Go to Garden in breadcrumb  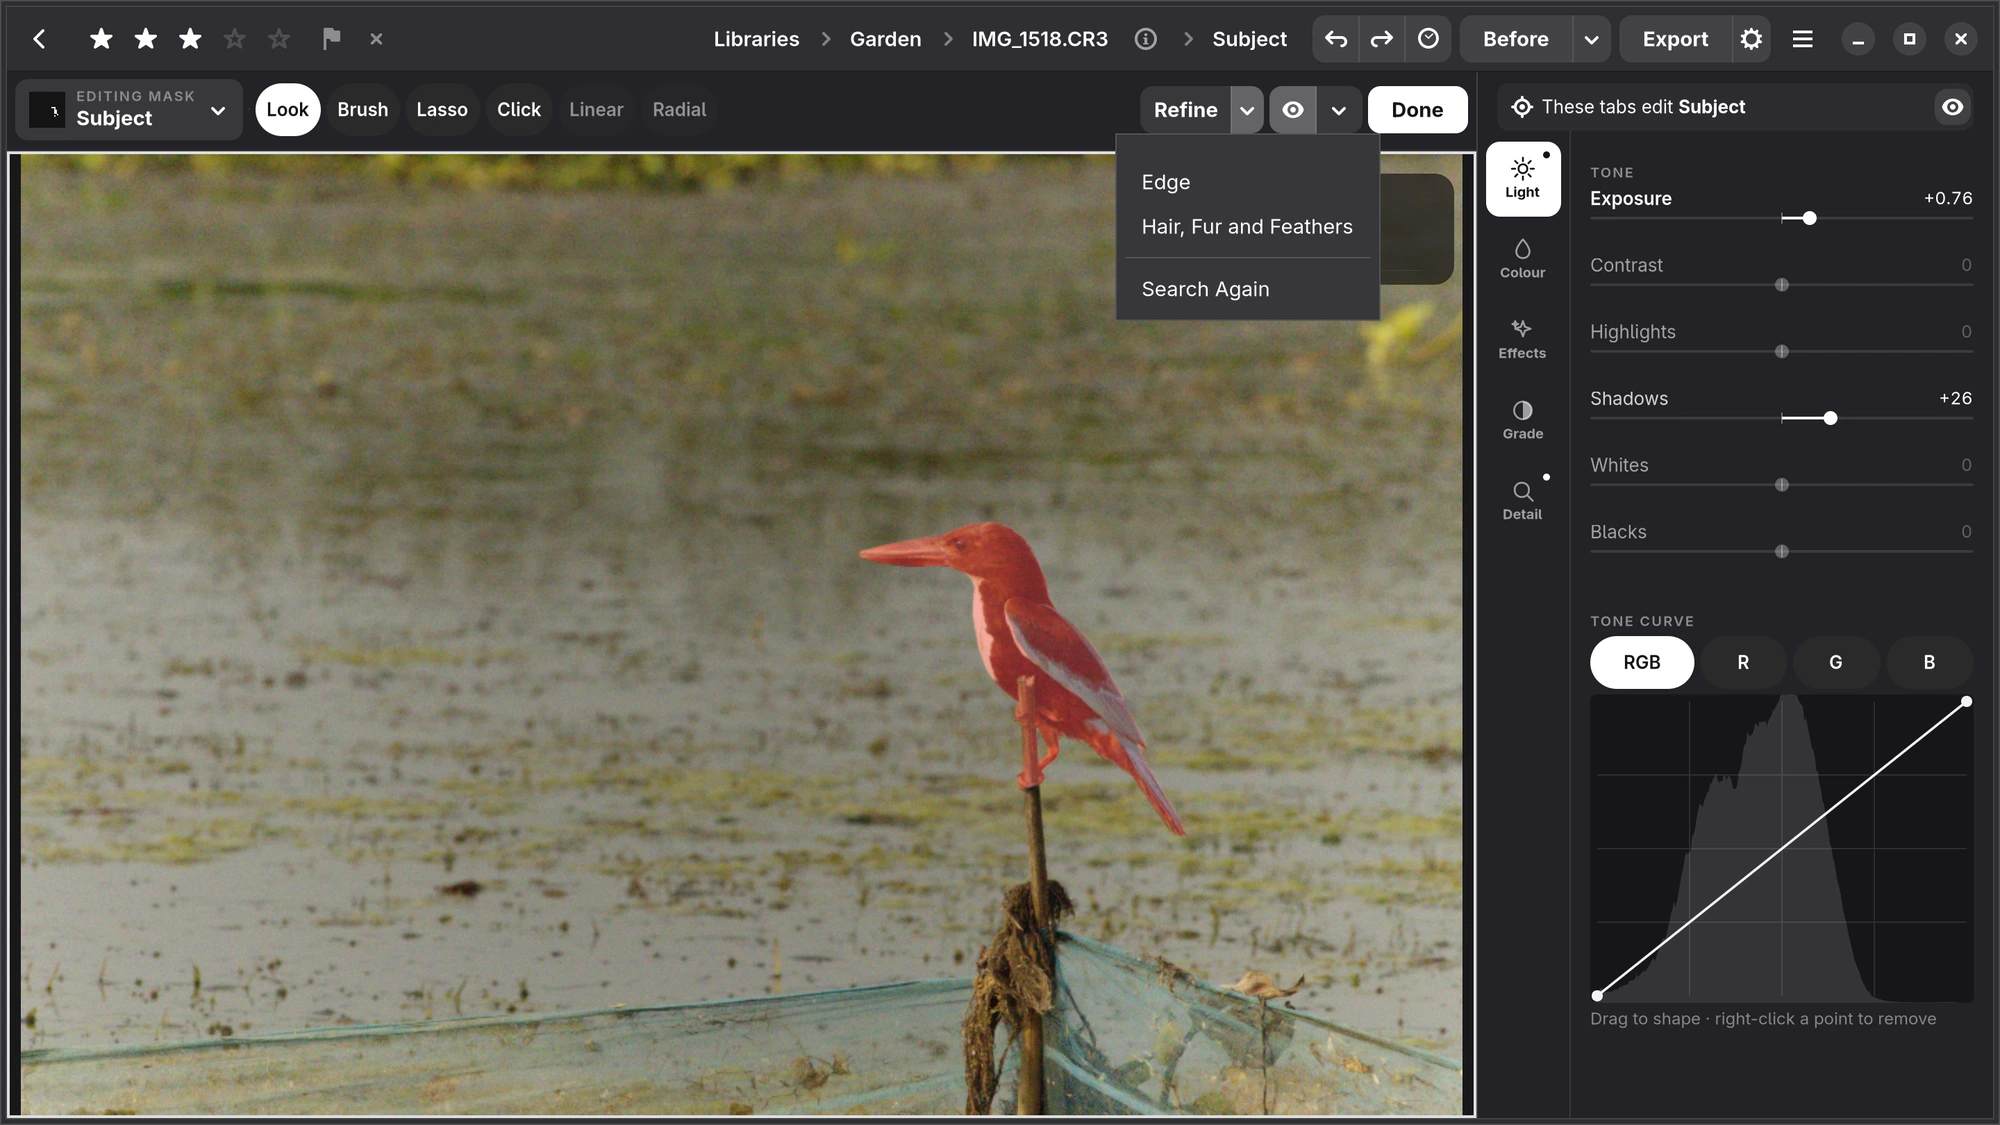pyautogui.click(x=885, y=39)
